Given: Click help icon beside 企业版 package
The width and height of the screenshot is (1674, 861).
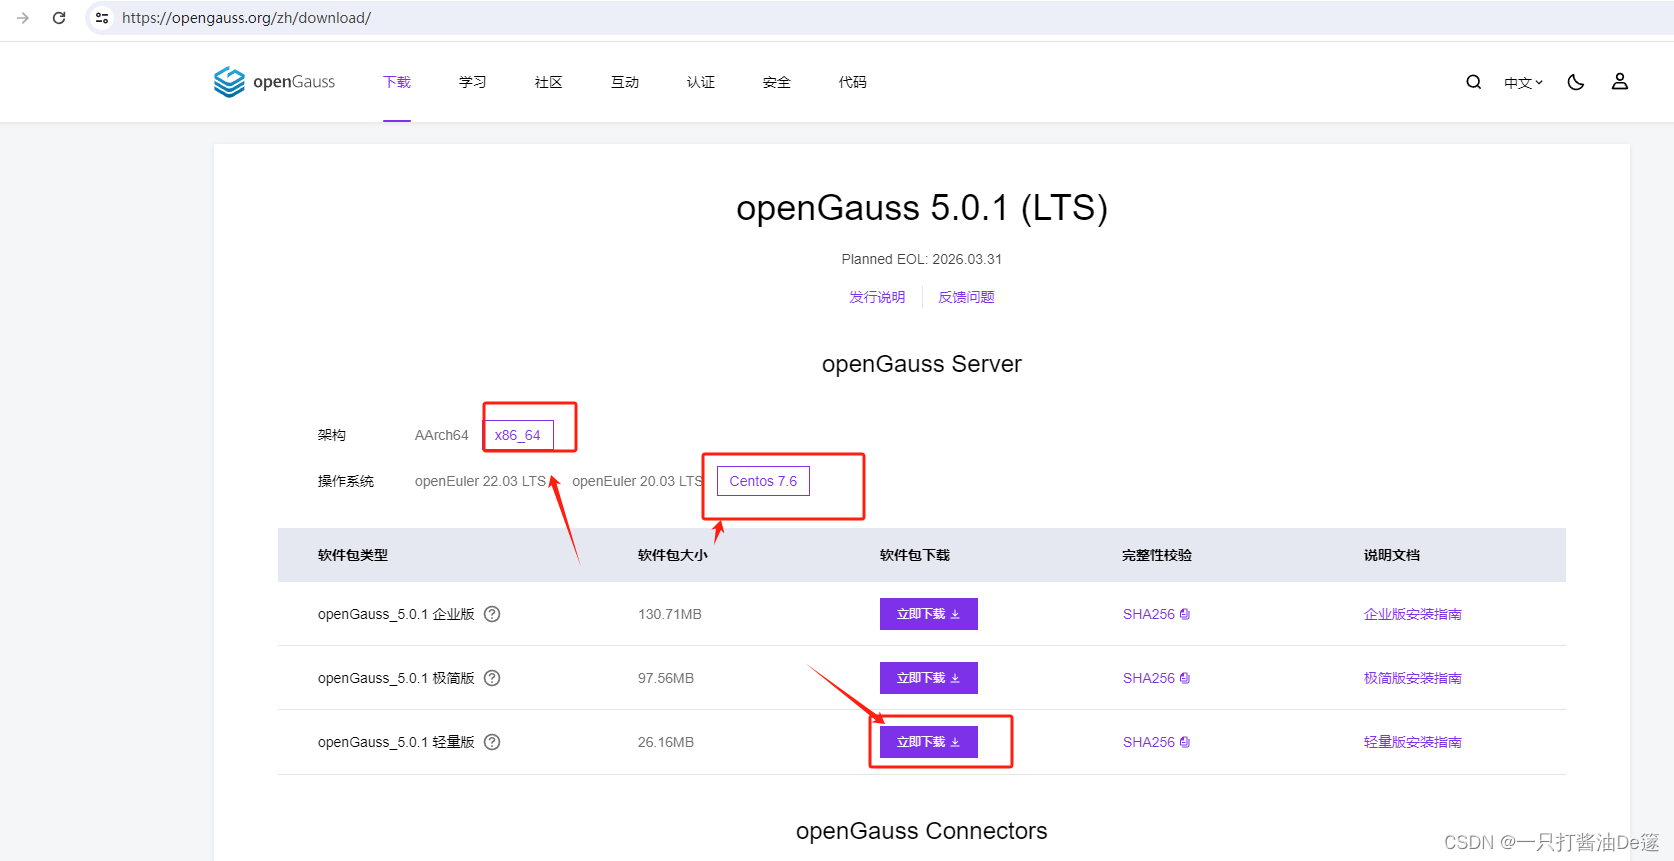Looking at the screenshot, I should (492, 614).
